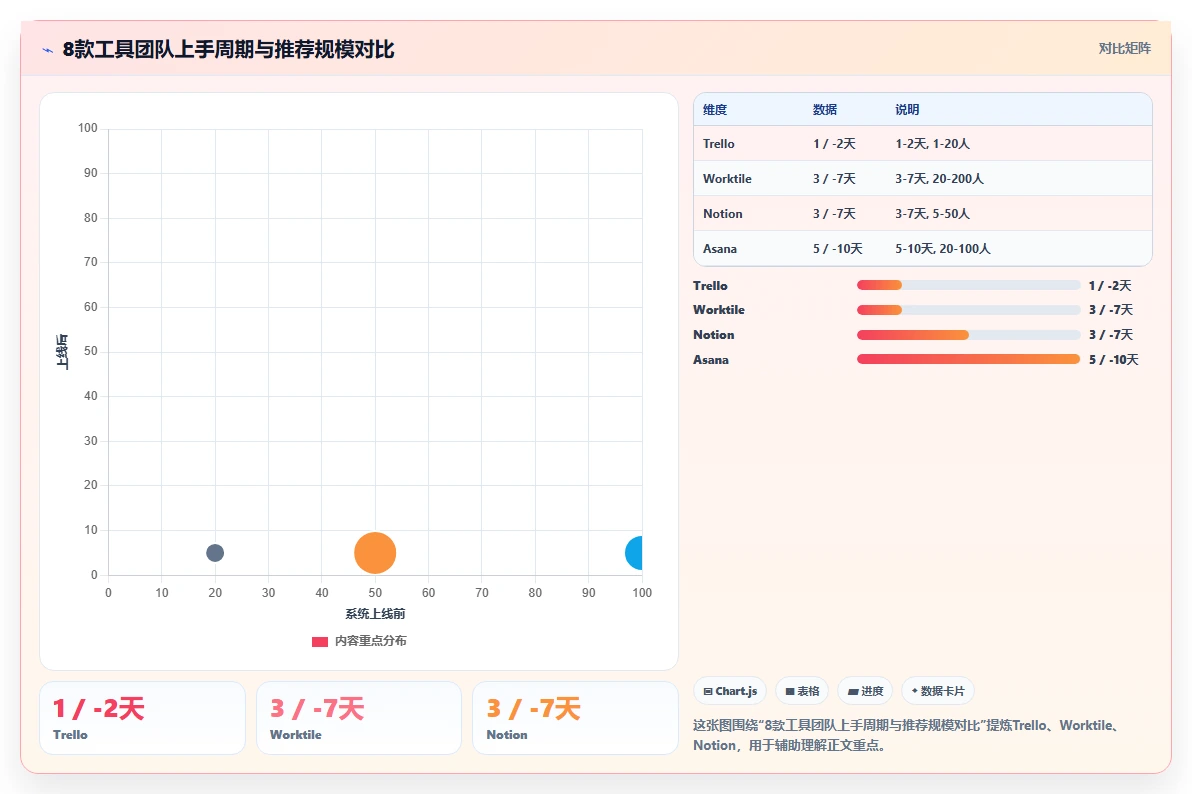Click the 系统上线前 x-axis title
The height and width of the screenshot is (794, 1192).
[375, 614]
